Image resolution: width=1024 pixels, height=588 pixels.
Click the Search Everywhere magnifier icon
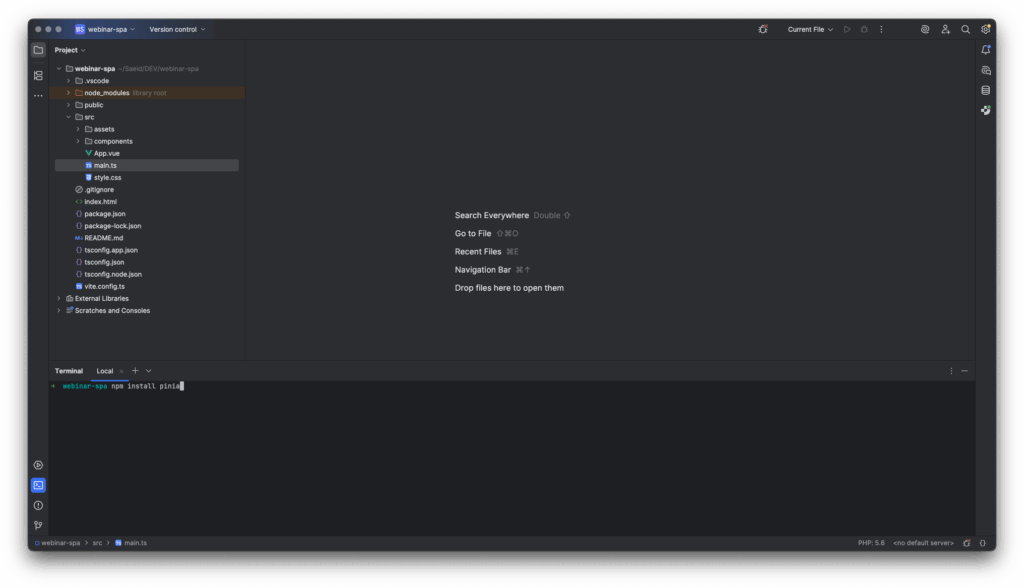[x=965, y=29]
